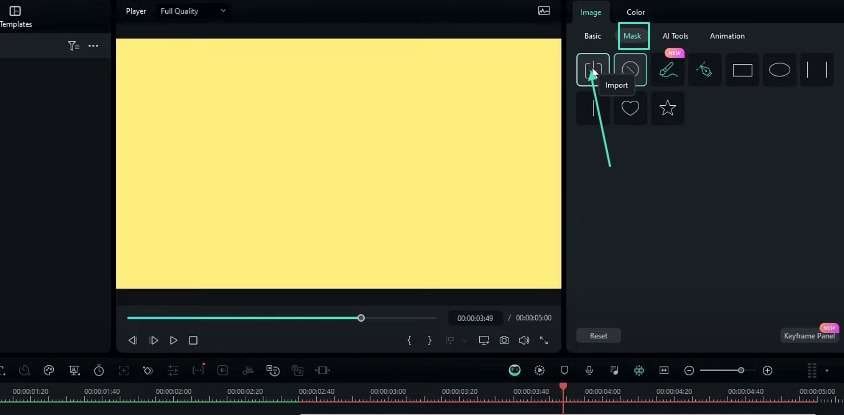Click the Import mask button
The image size is (844, 415).
click(593, 69)
